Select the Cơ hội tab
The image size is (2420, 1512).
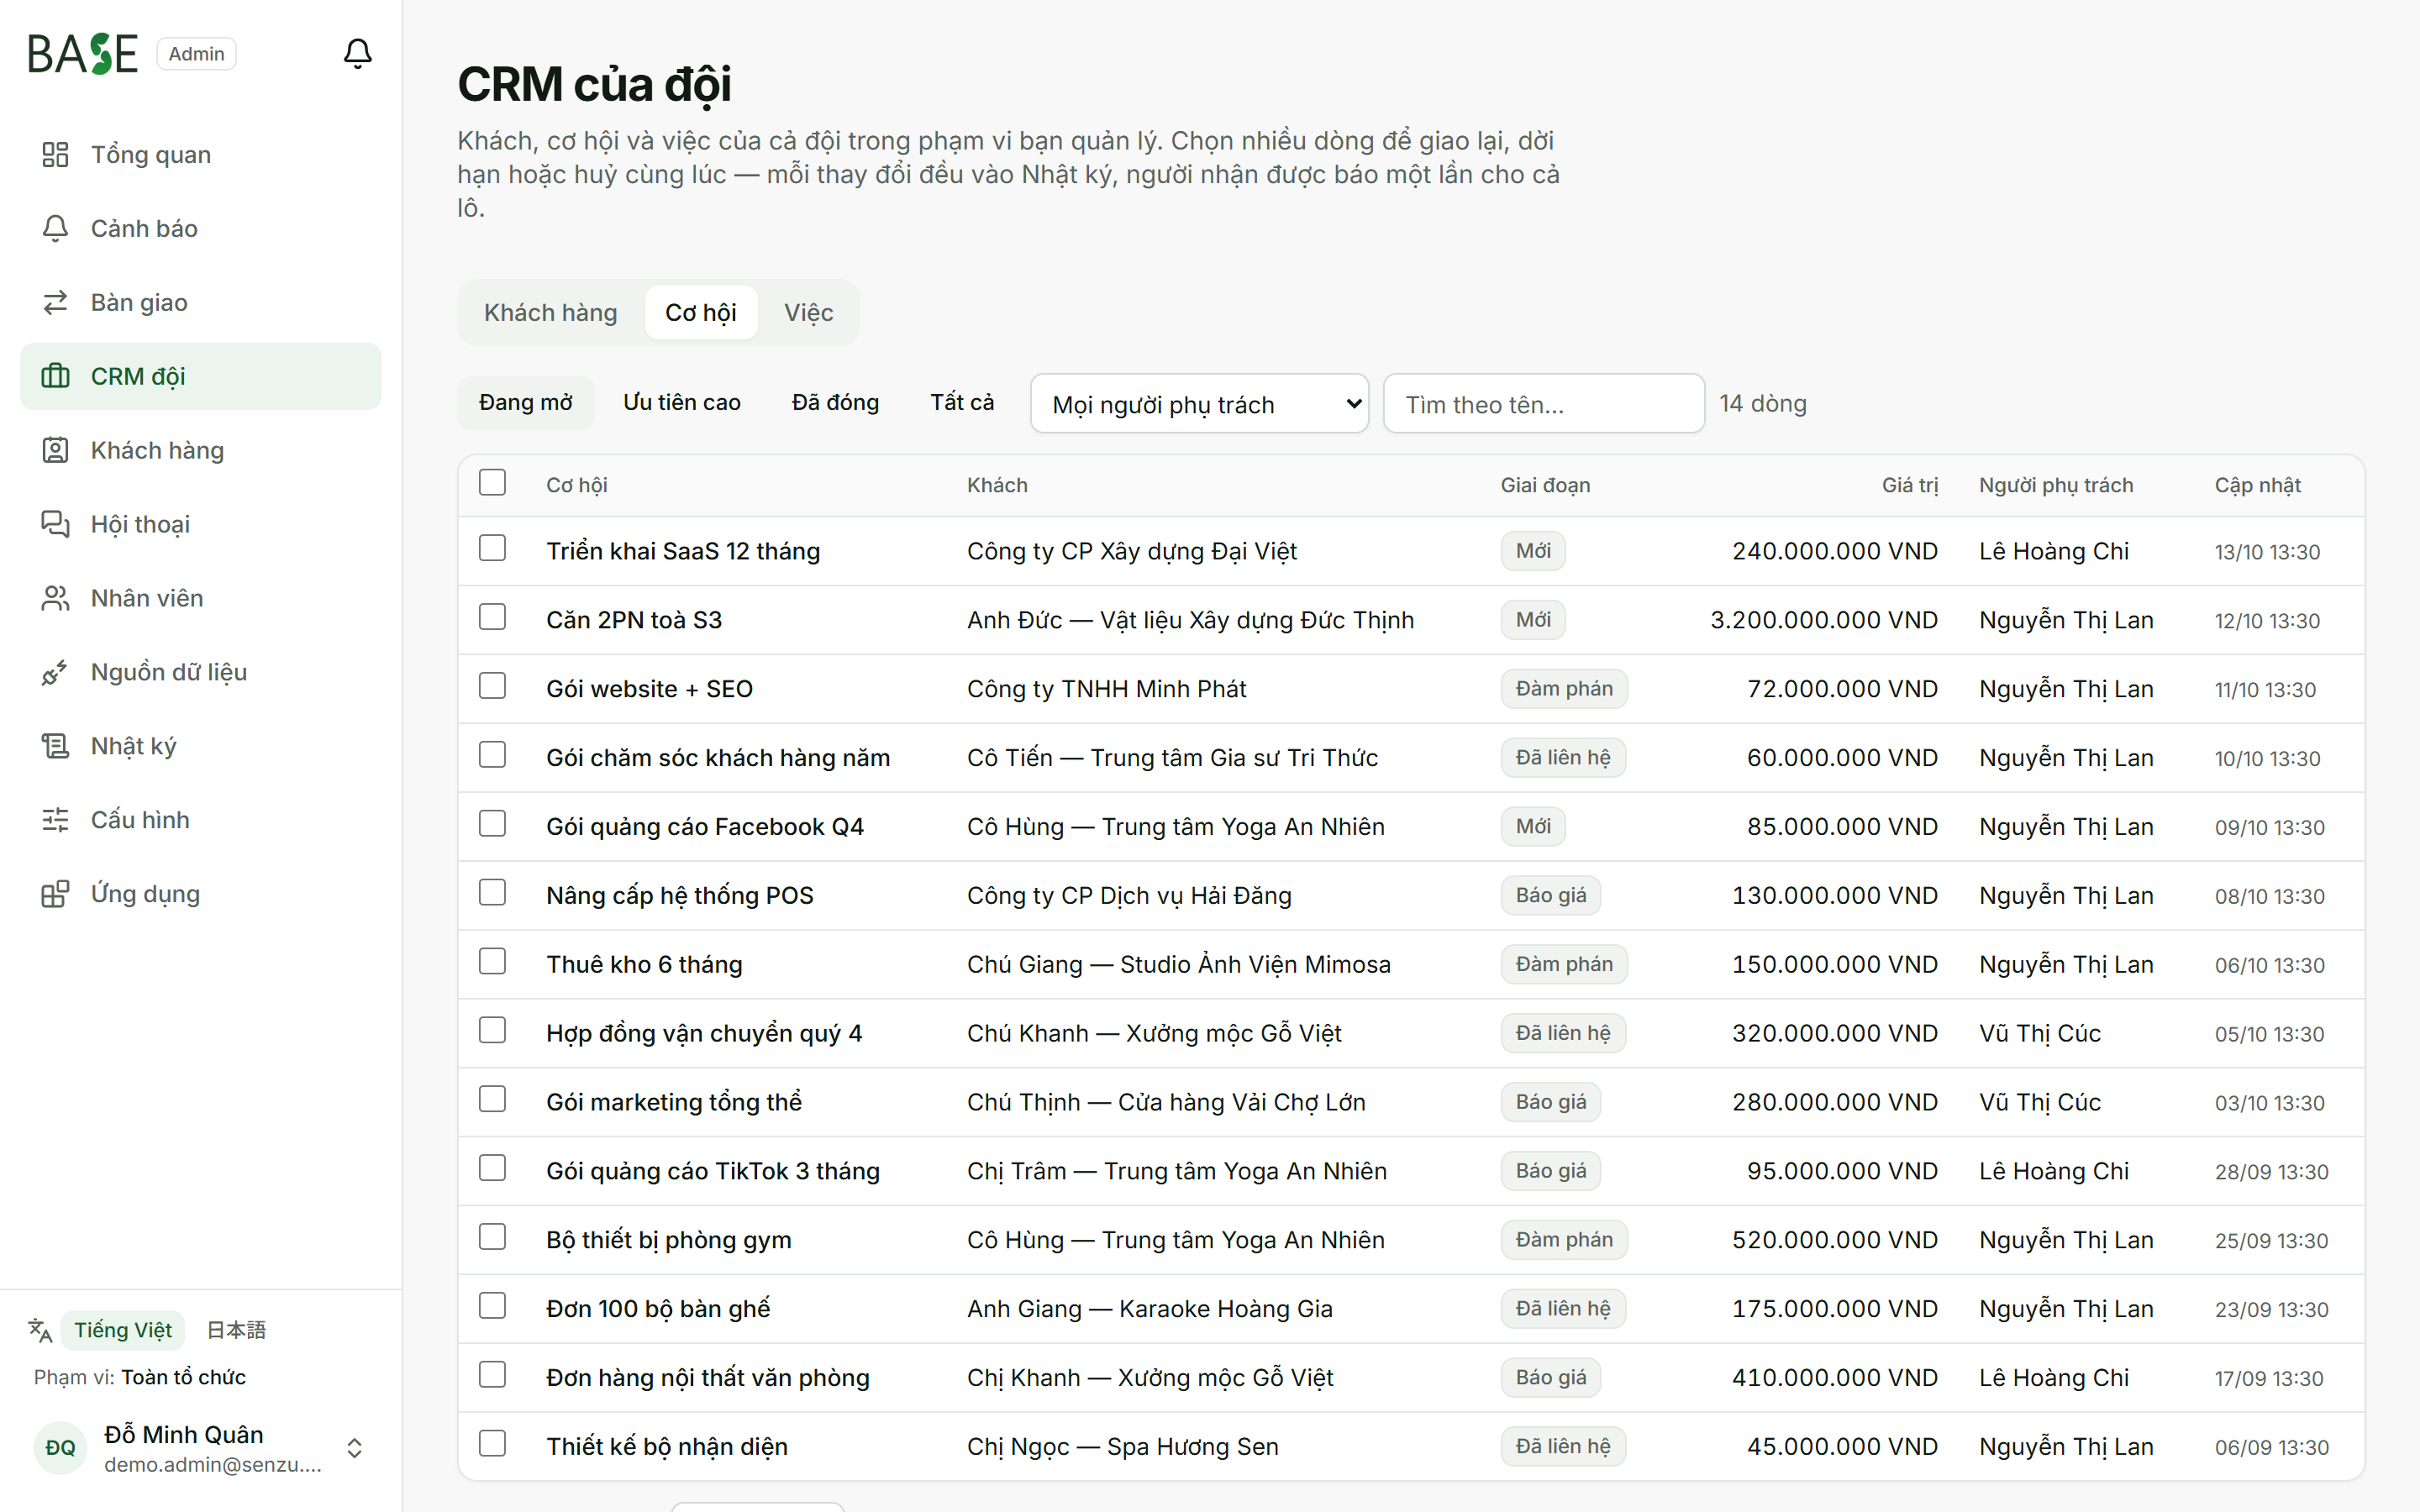(x=701, y=313)
